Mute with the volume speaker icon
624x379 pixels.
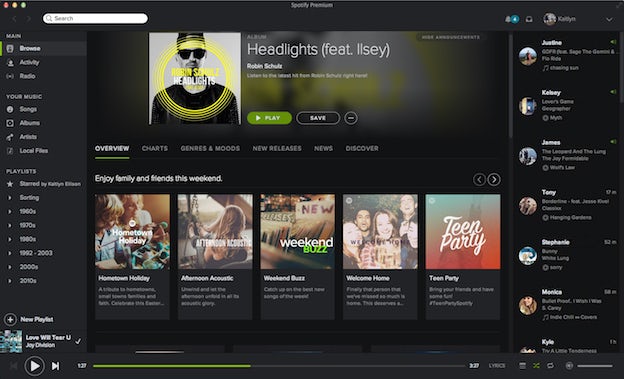point(569,365)
